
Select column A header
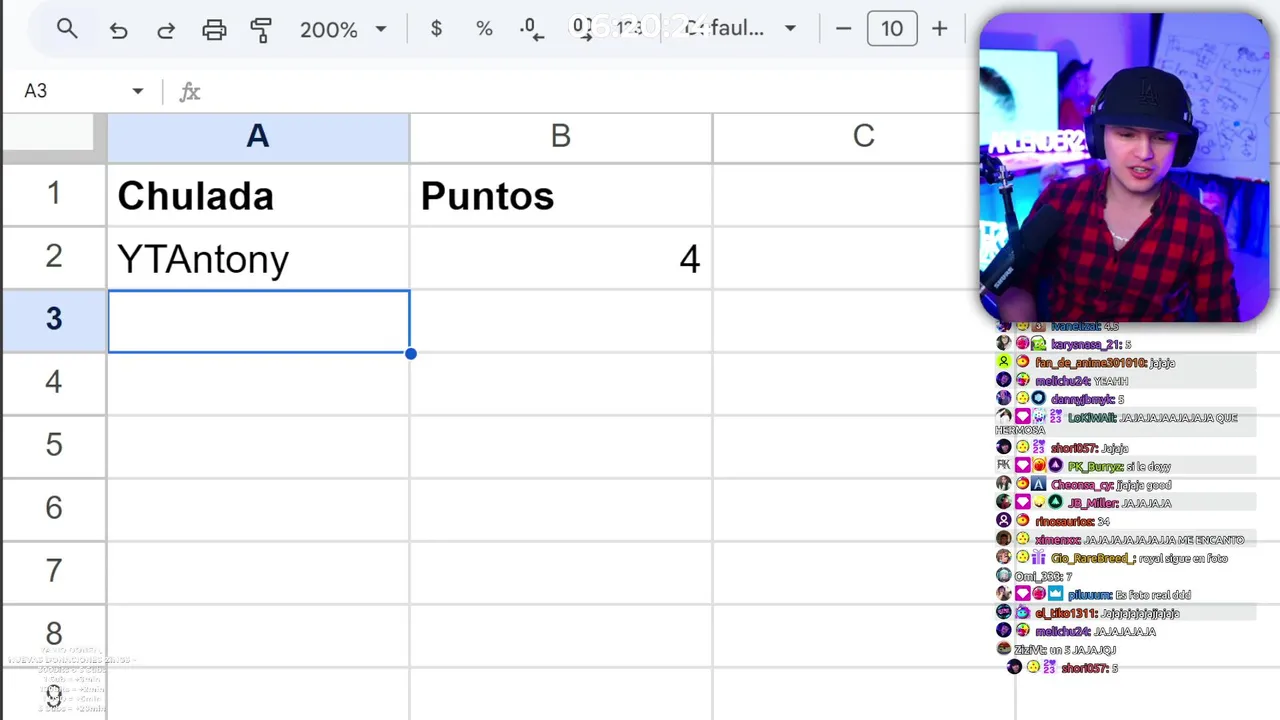258,137
